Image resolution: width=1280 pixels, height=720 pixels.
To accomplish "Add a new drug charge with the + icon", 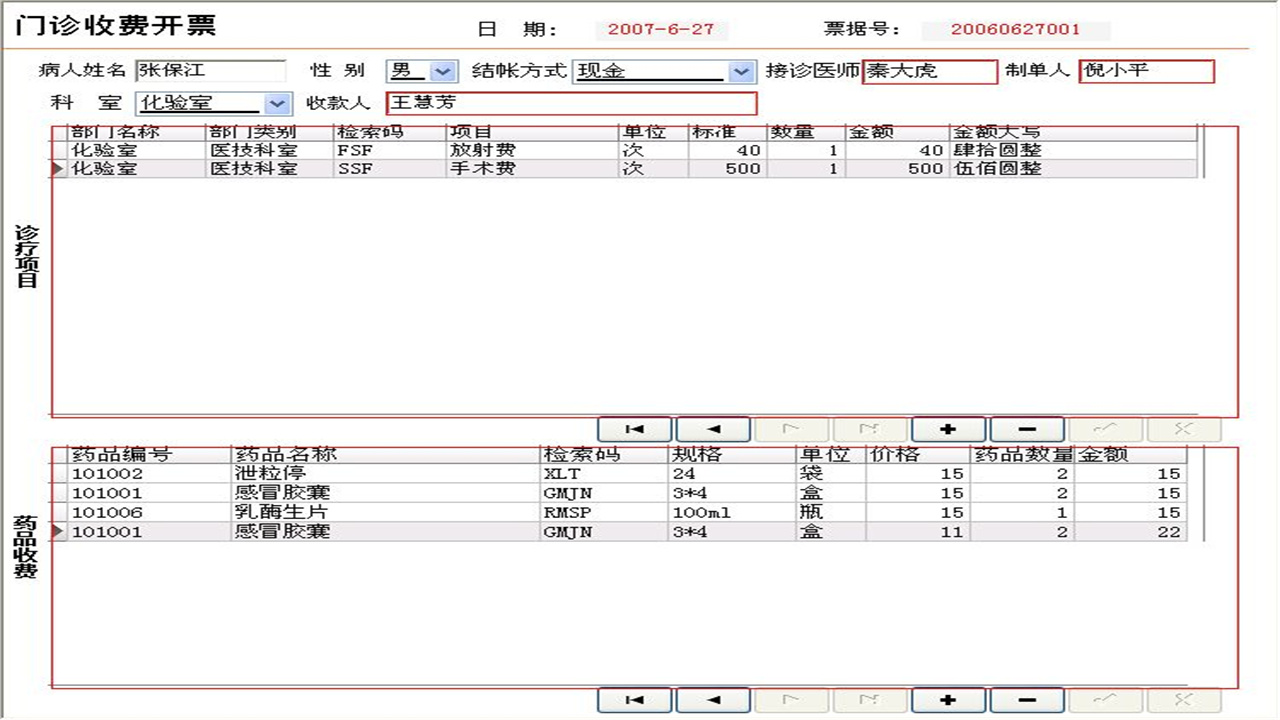I will [948, 700].
